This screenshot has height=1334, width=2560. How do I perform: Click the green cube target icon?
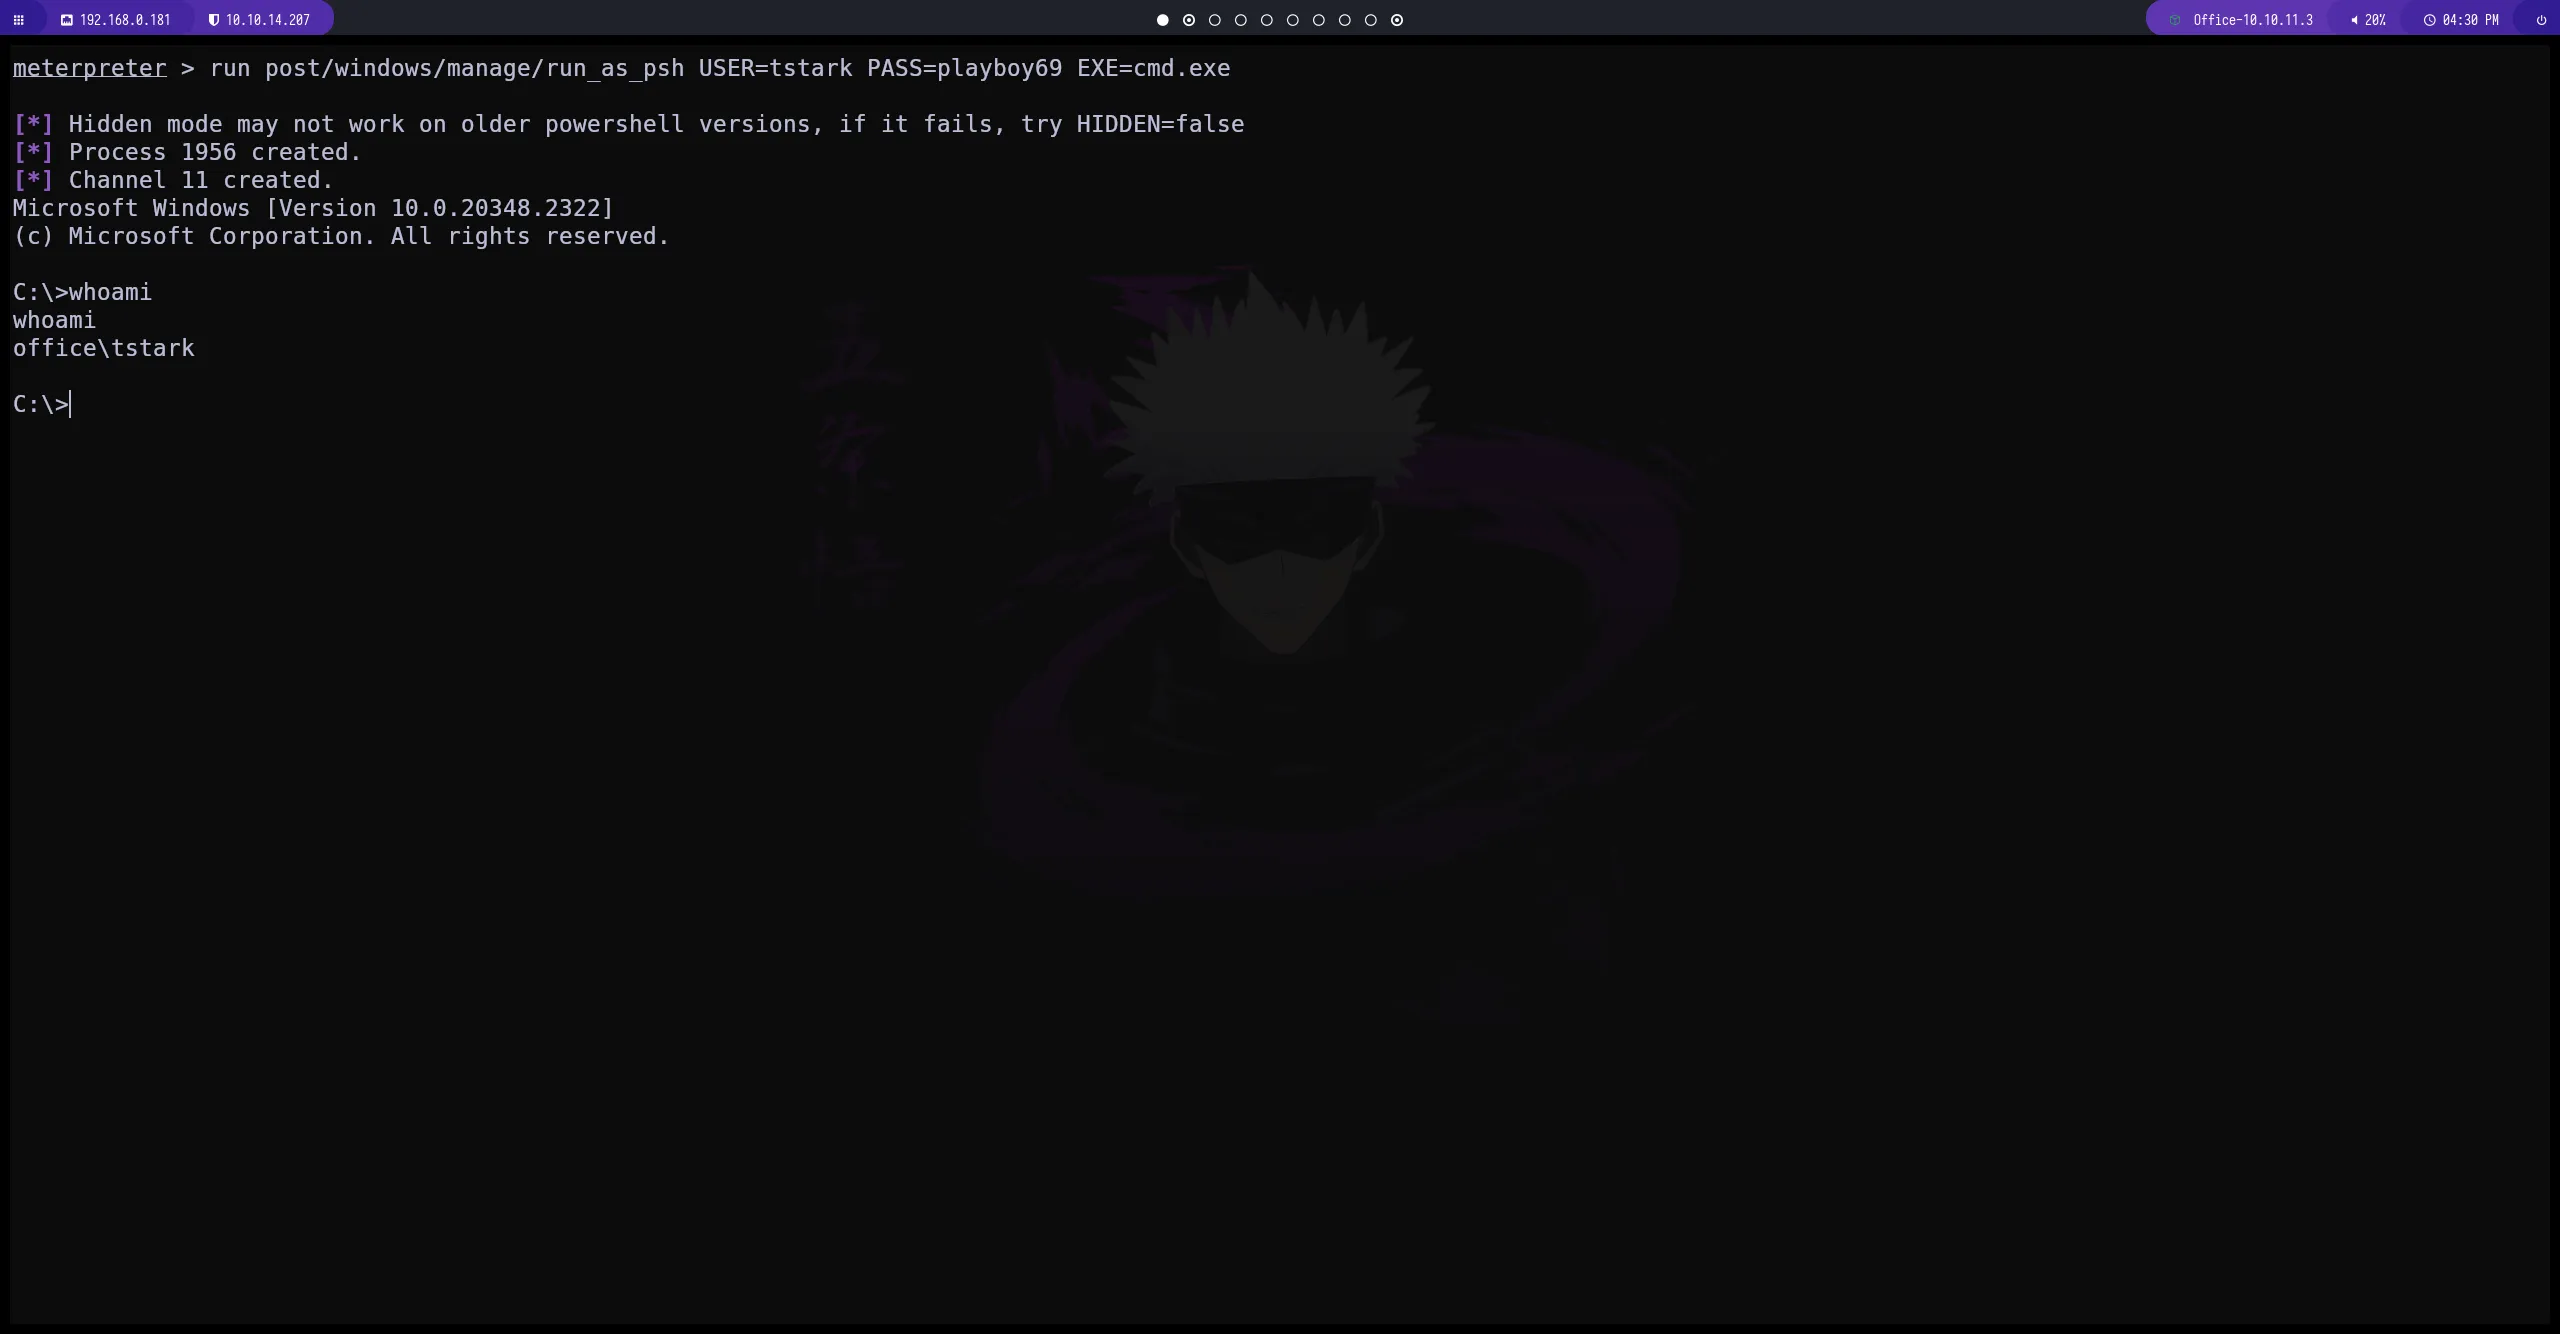2175,20
